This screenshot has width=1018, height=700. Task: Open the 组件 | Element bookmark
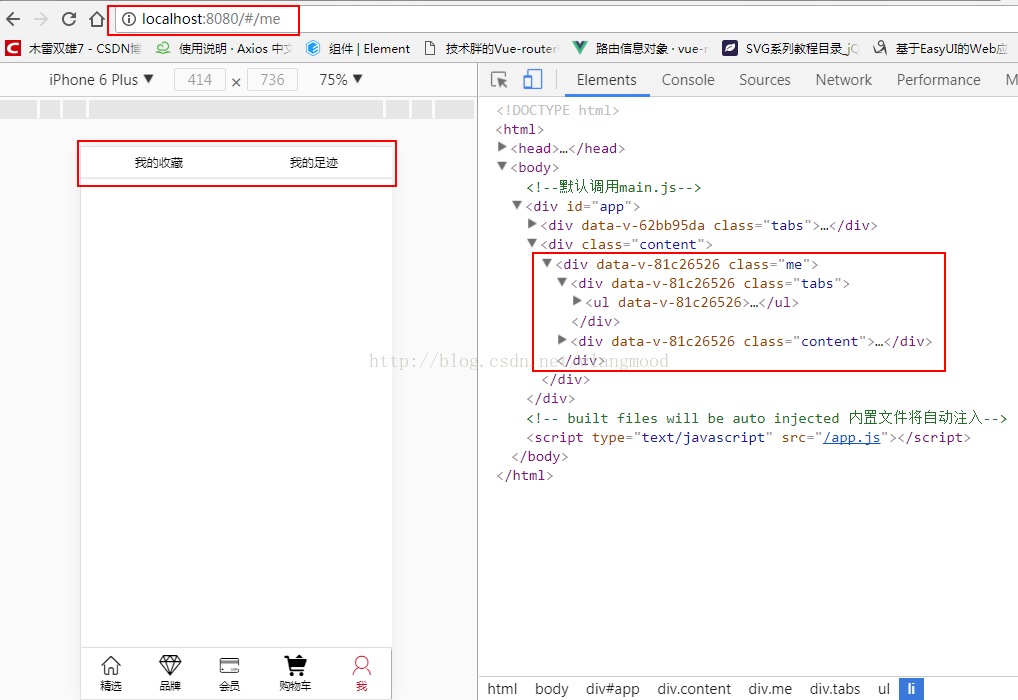(x=358, y=48)
